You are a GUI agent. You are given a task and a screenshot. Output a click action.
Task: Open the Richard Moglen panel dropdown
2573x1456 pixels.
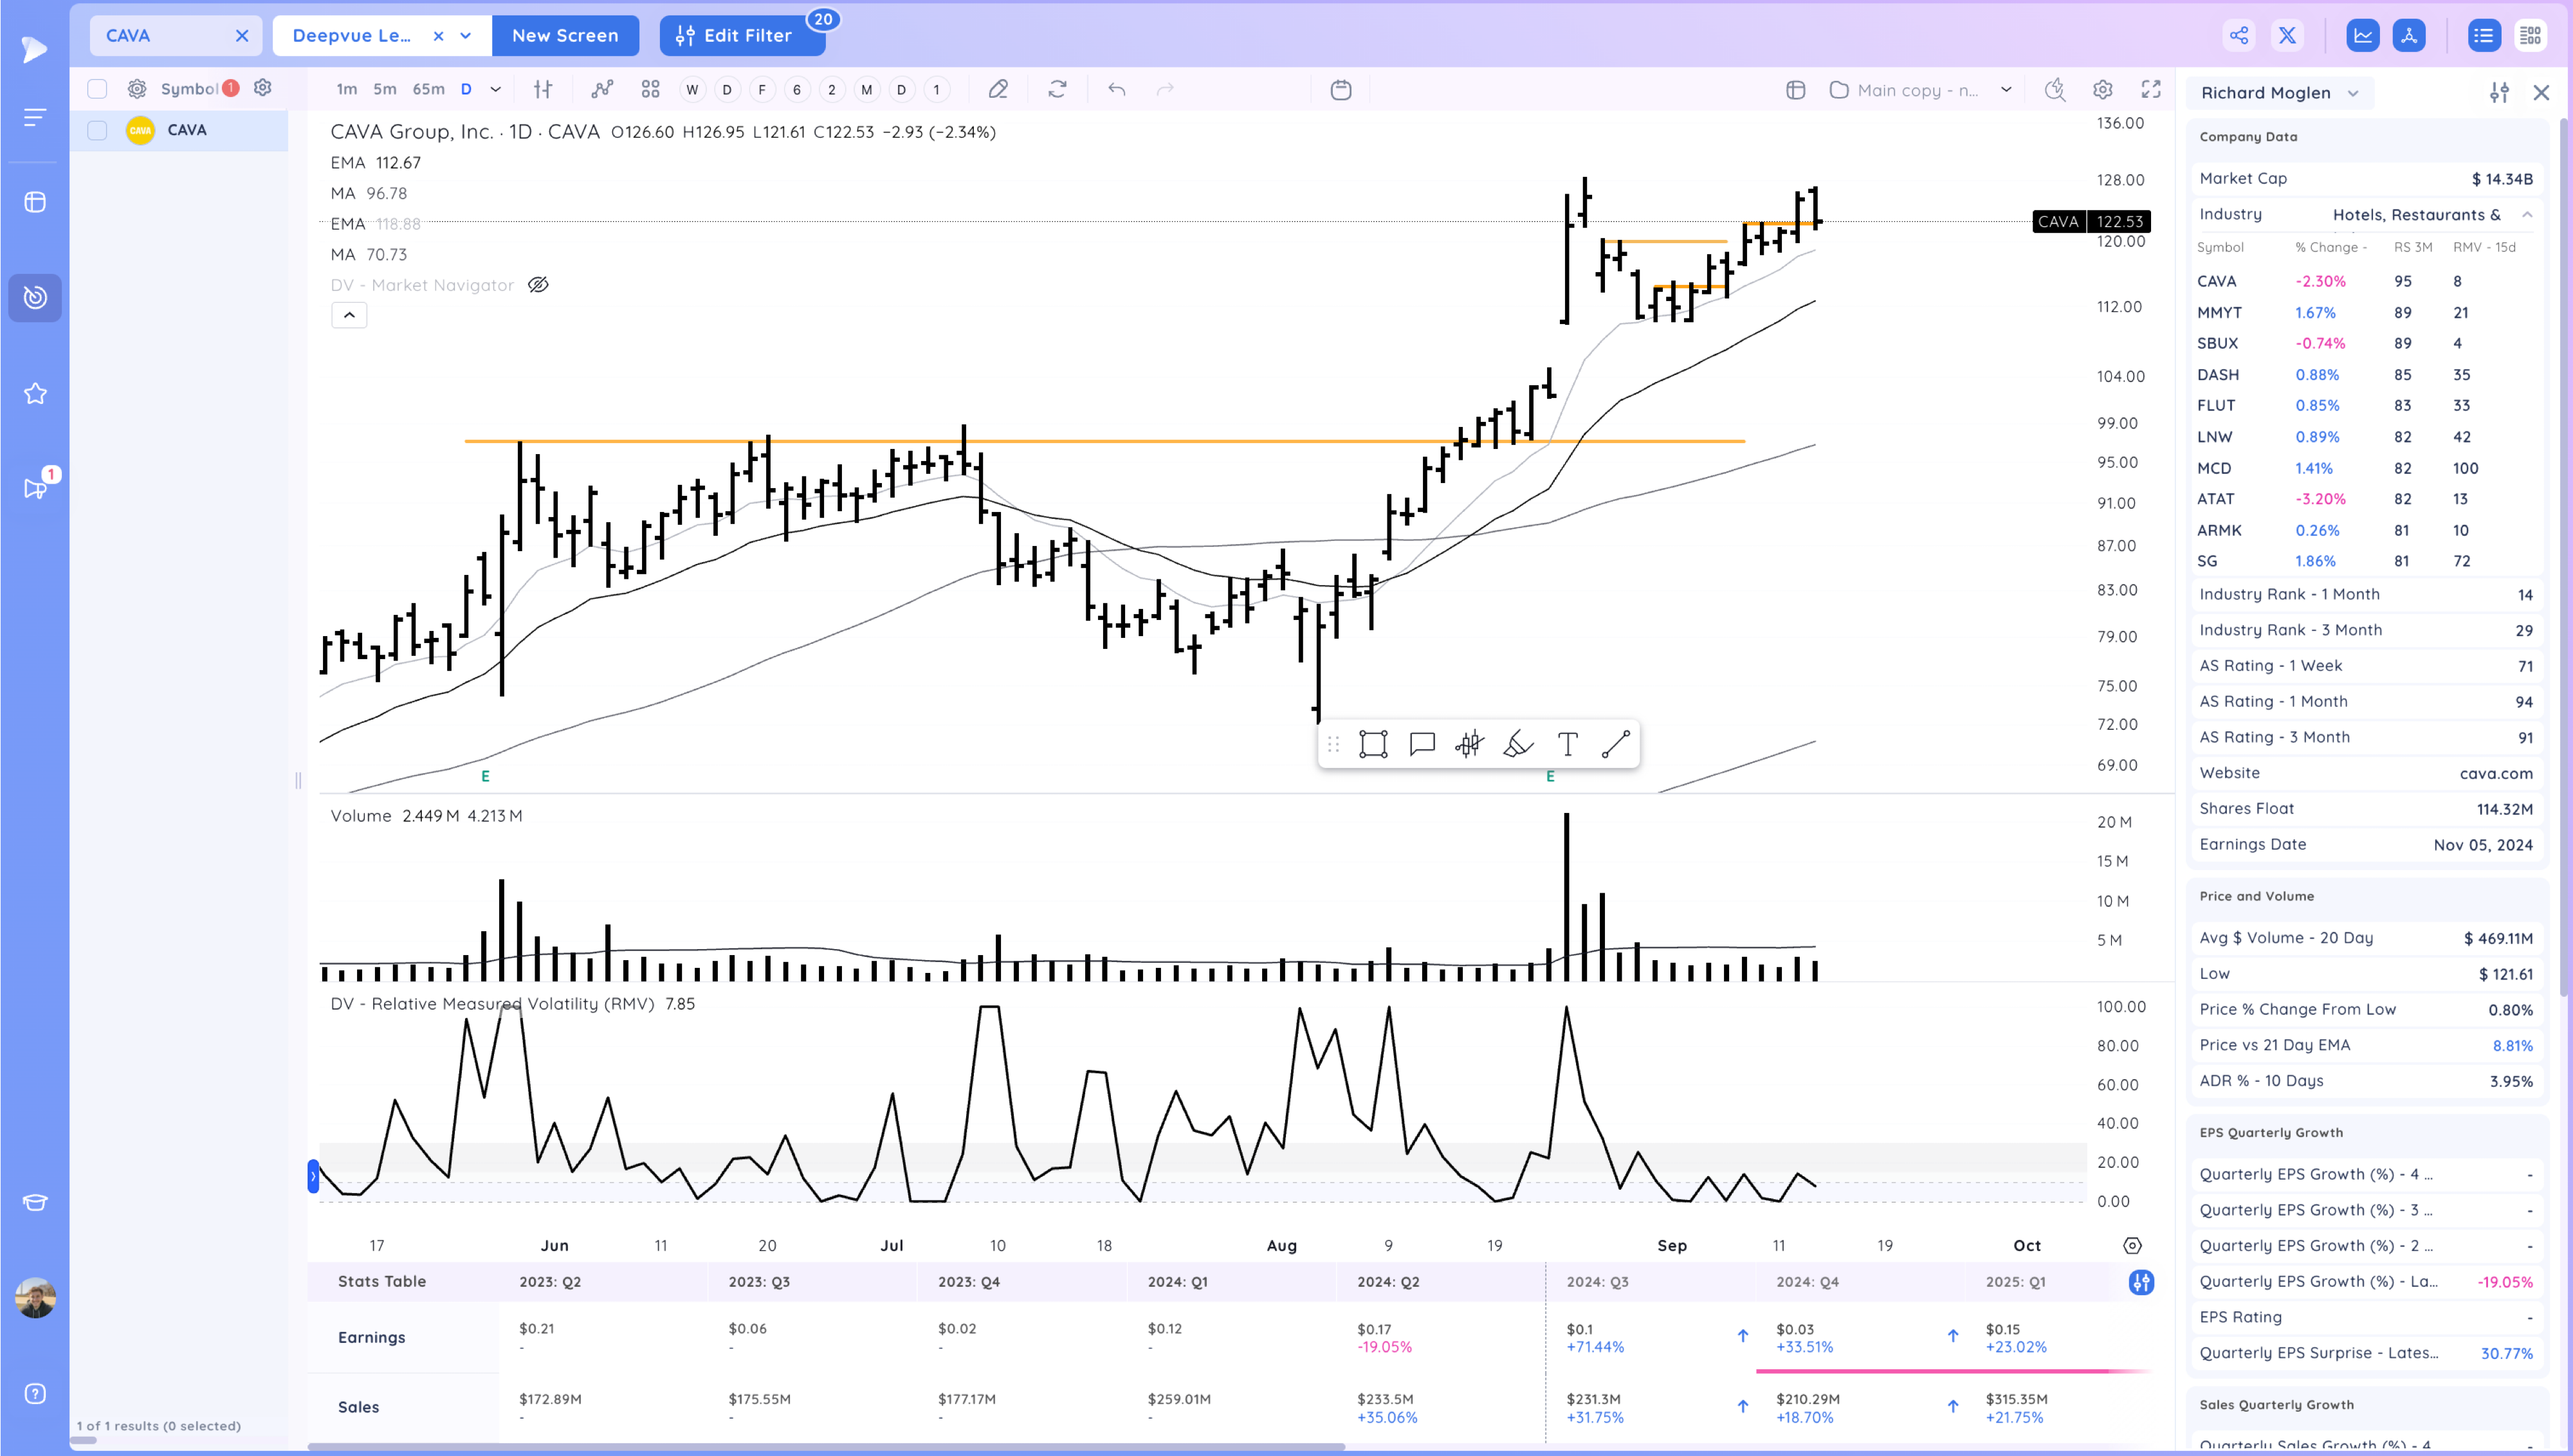2353,93
